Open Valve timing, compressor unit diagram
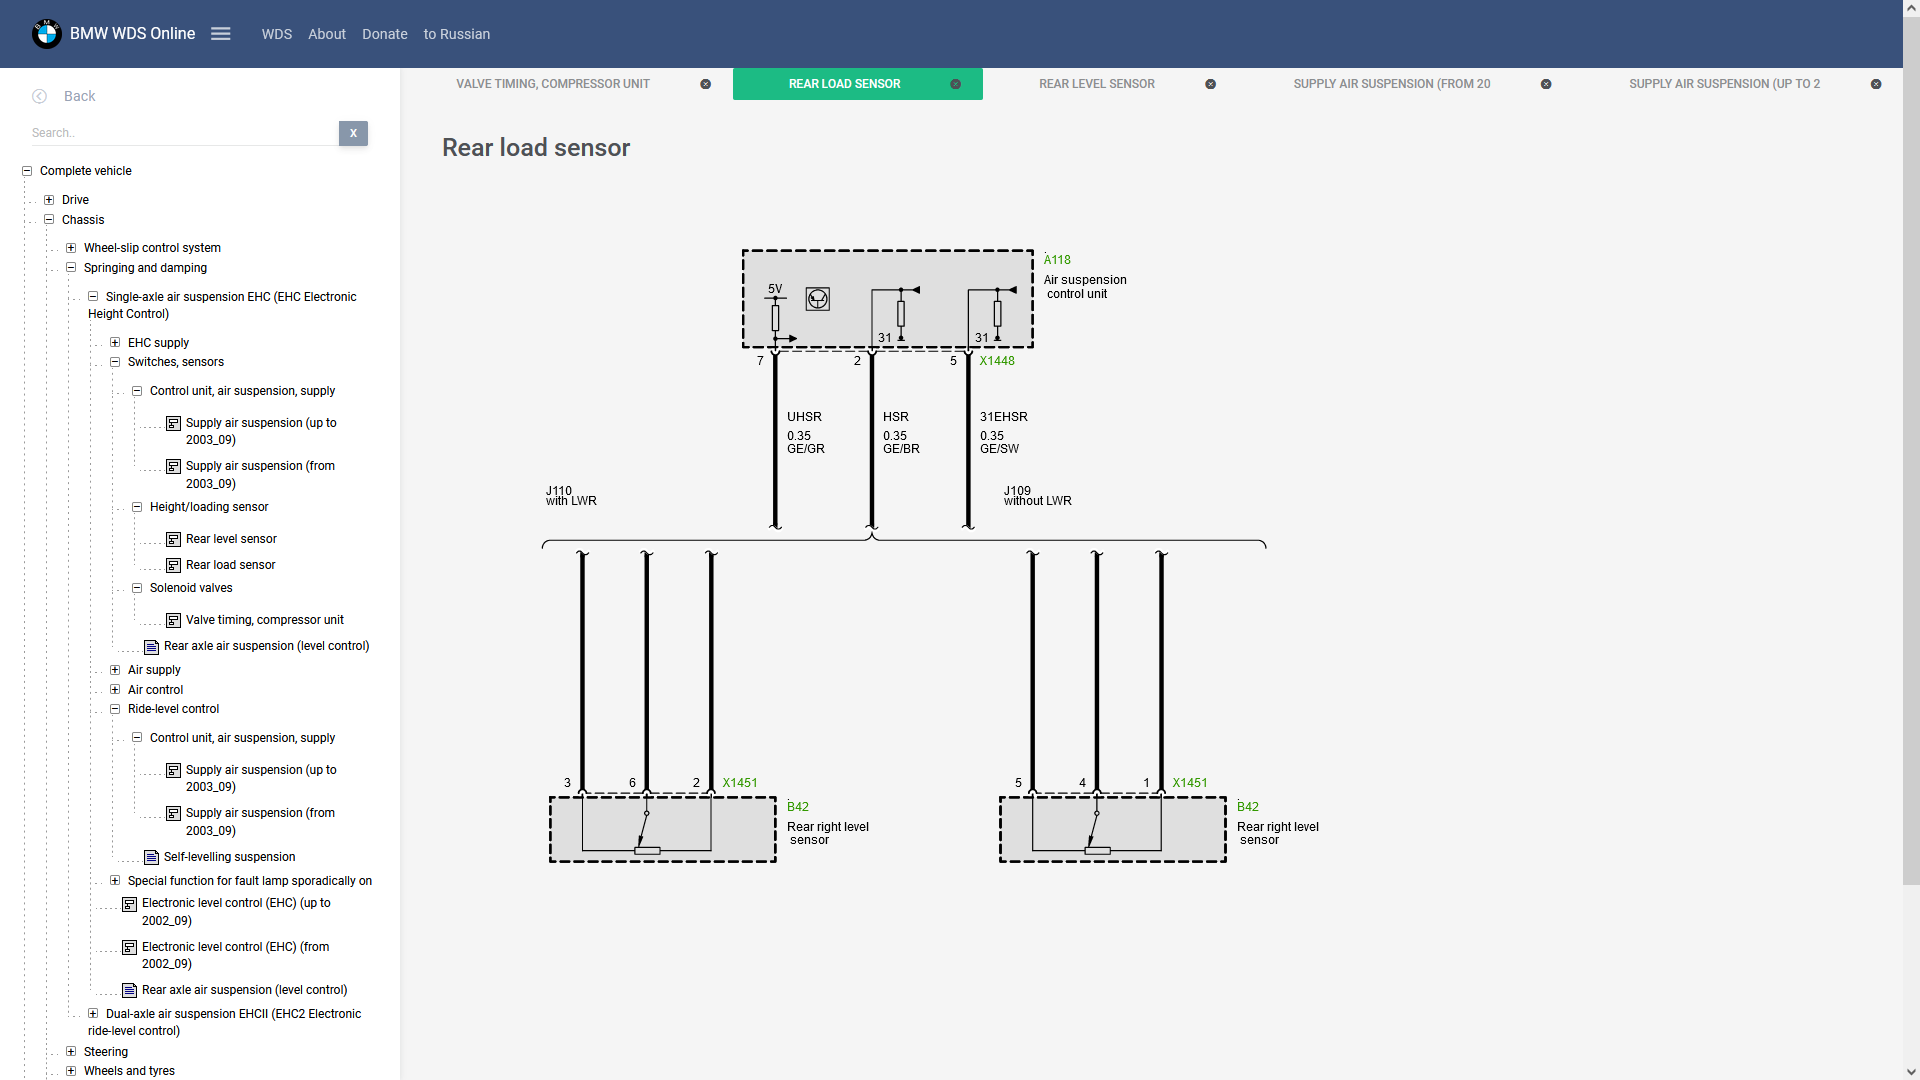1920x1080 pixels. [264, 620]
